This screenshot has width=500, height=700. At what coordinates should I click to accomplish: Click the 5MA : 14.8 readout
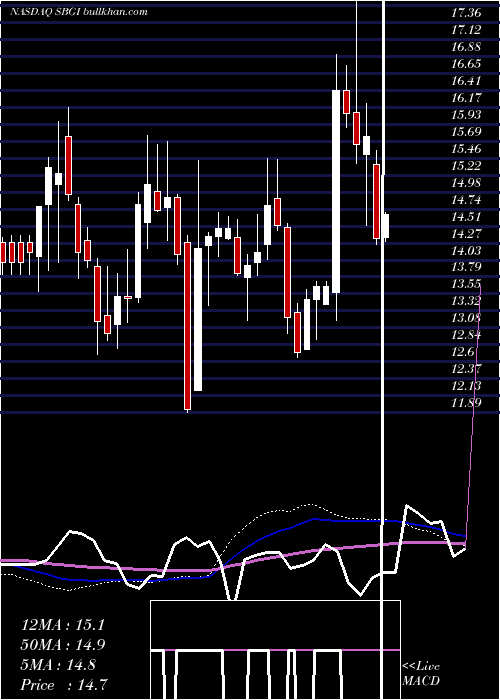click(58, 666)
